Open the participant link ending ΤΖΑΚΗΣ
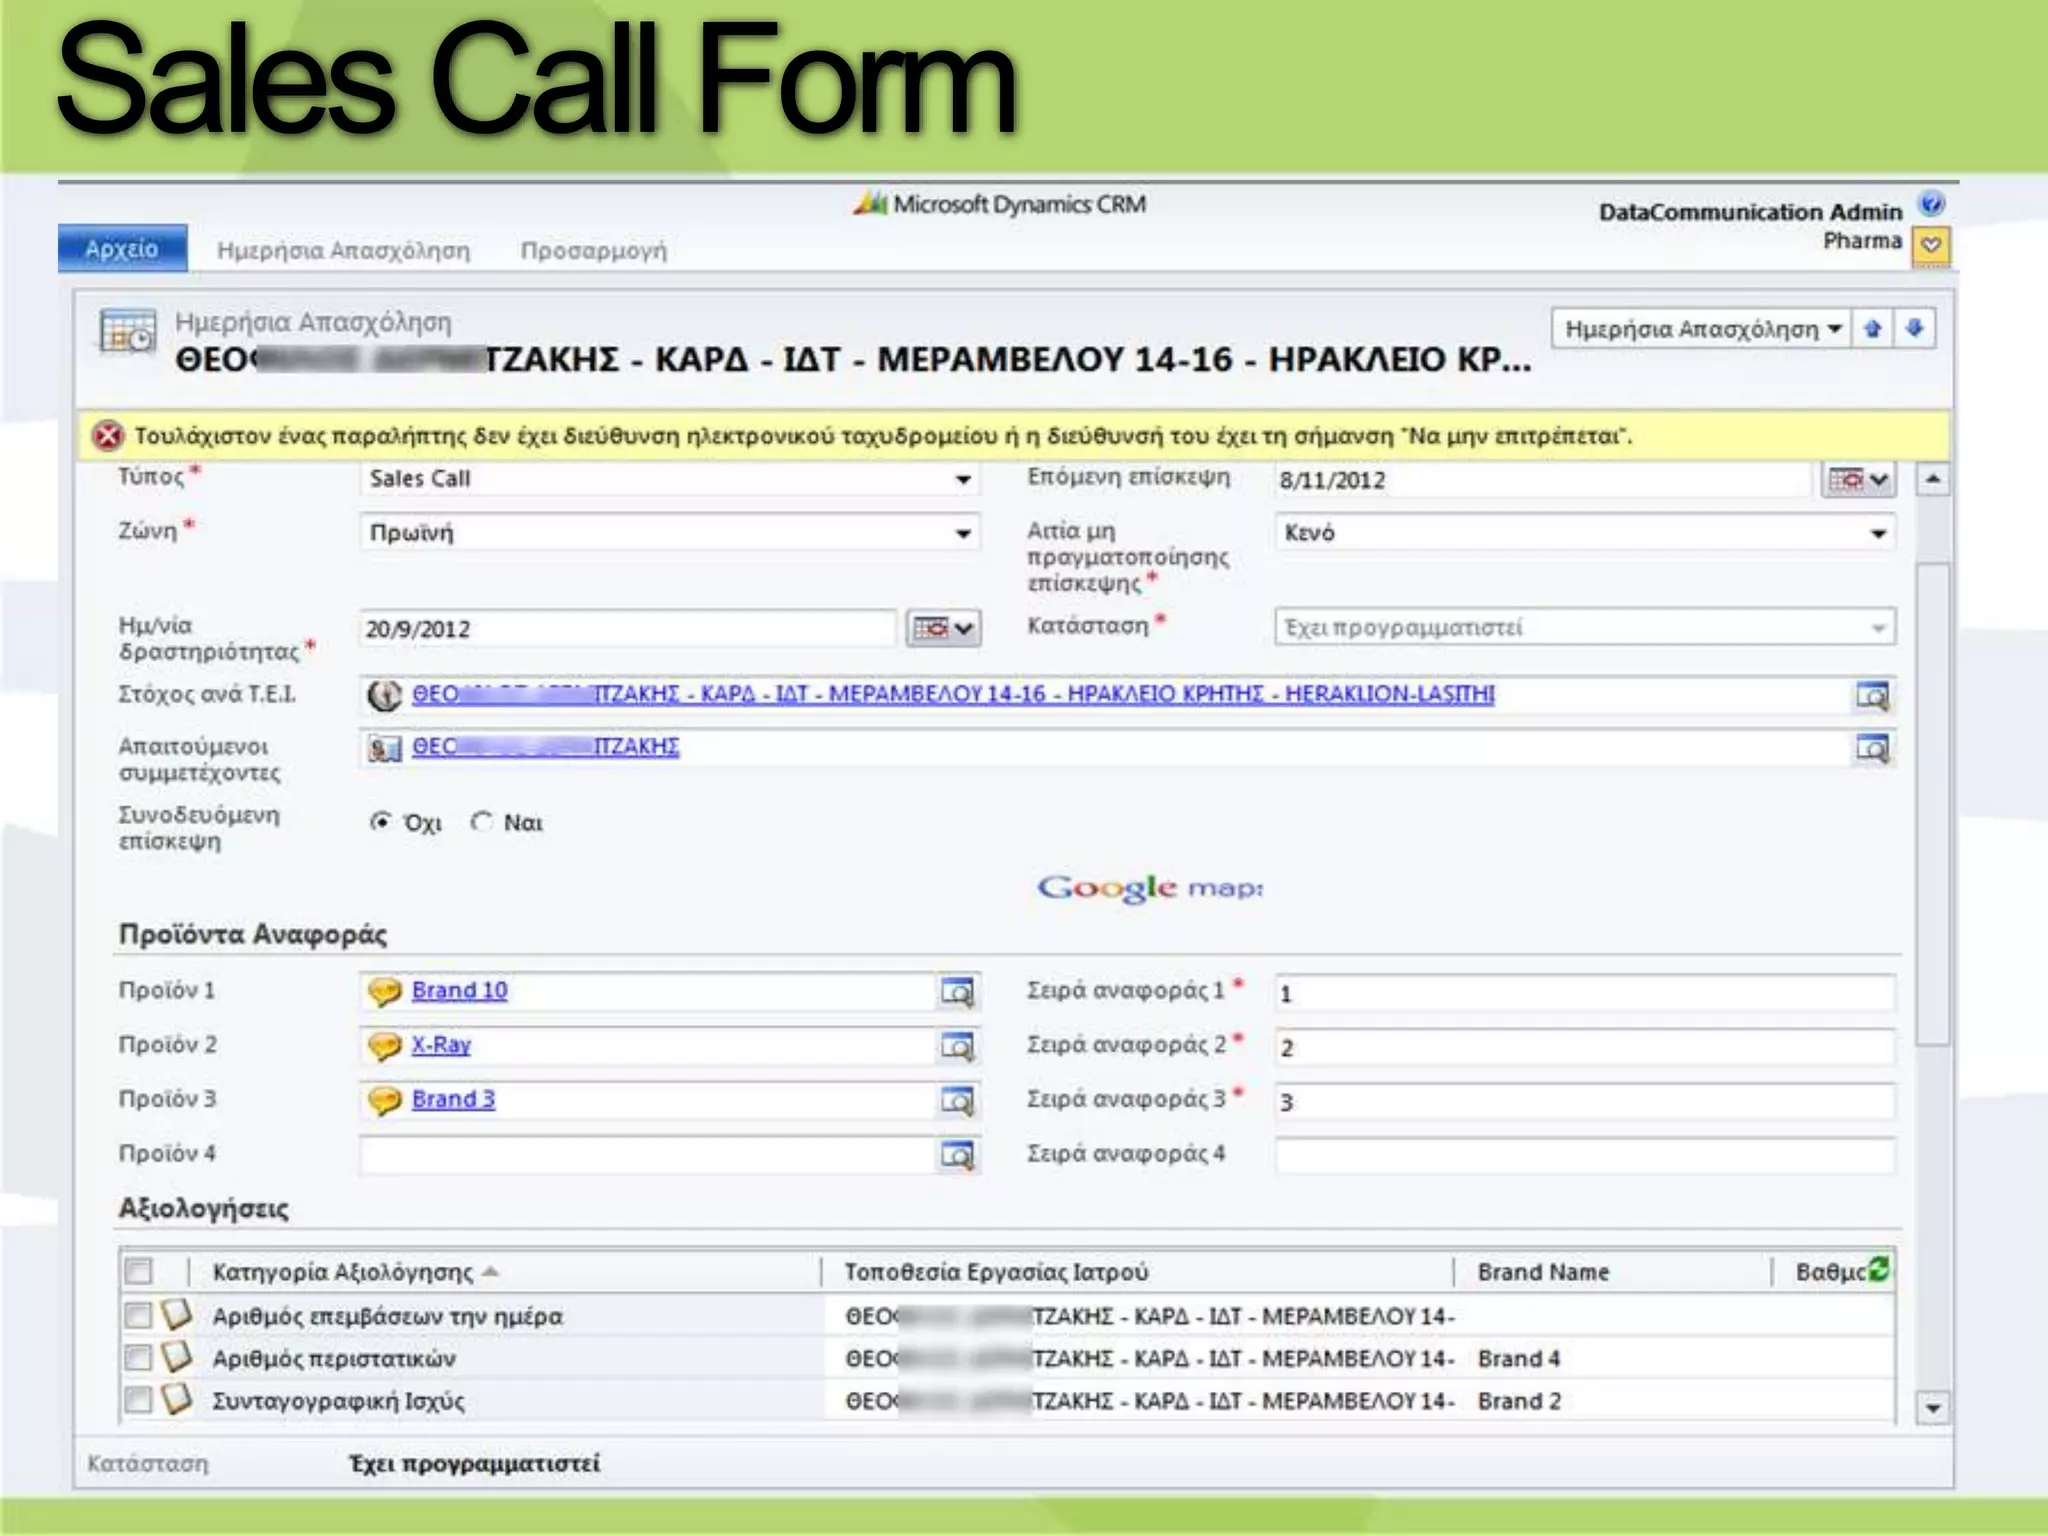 (545, 746)
